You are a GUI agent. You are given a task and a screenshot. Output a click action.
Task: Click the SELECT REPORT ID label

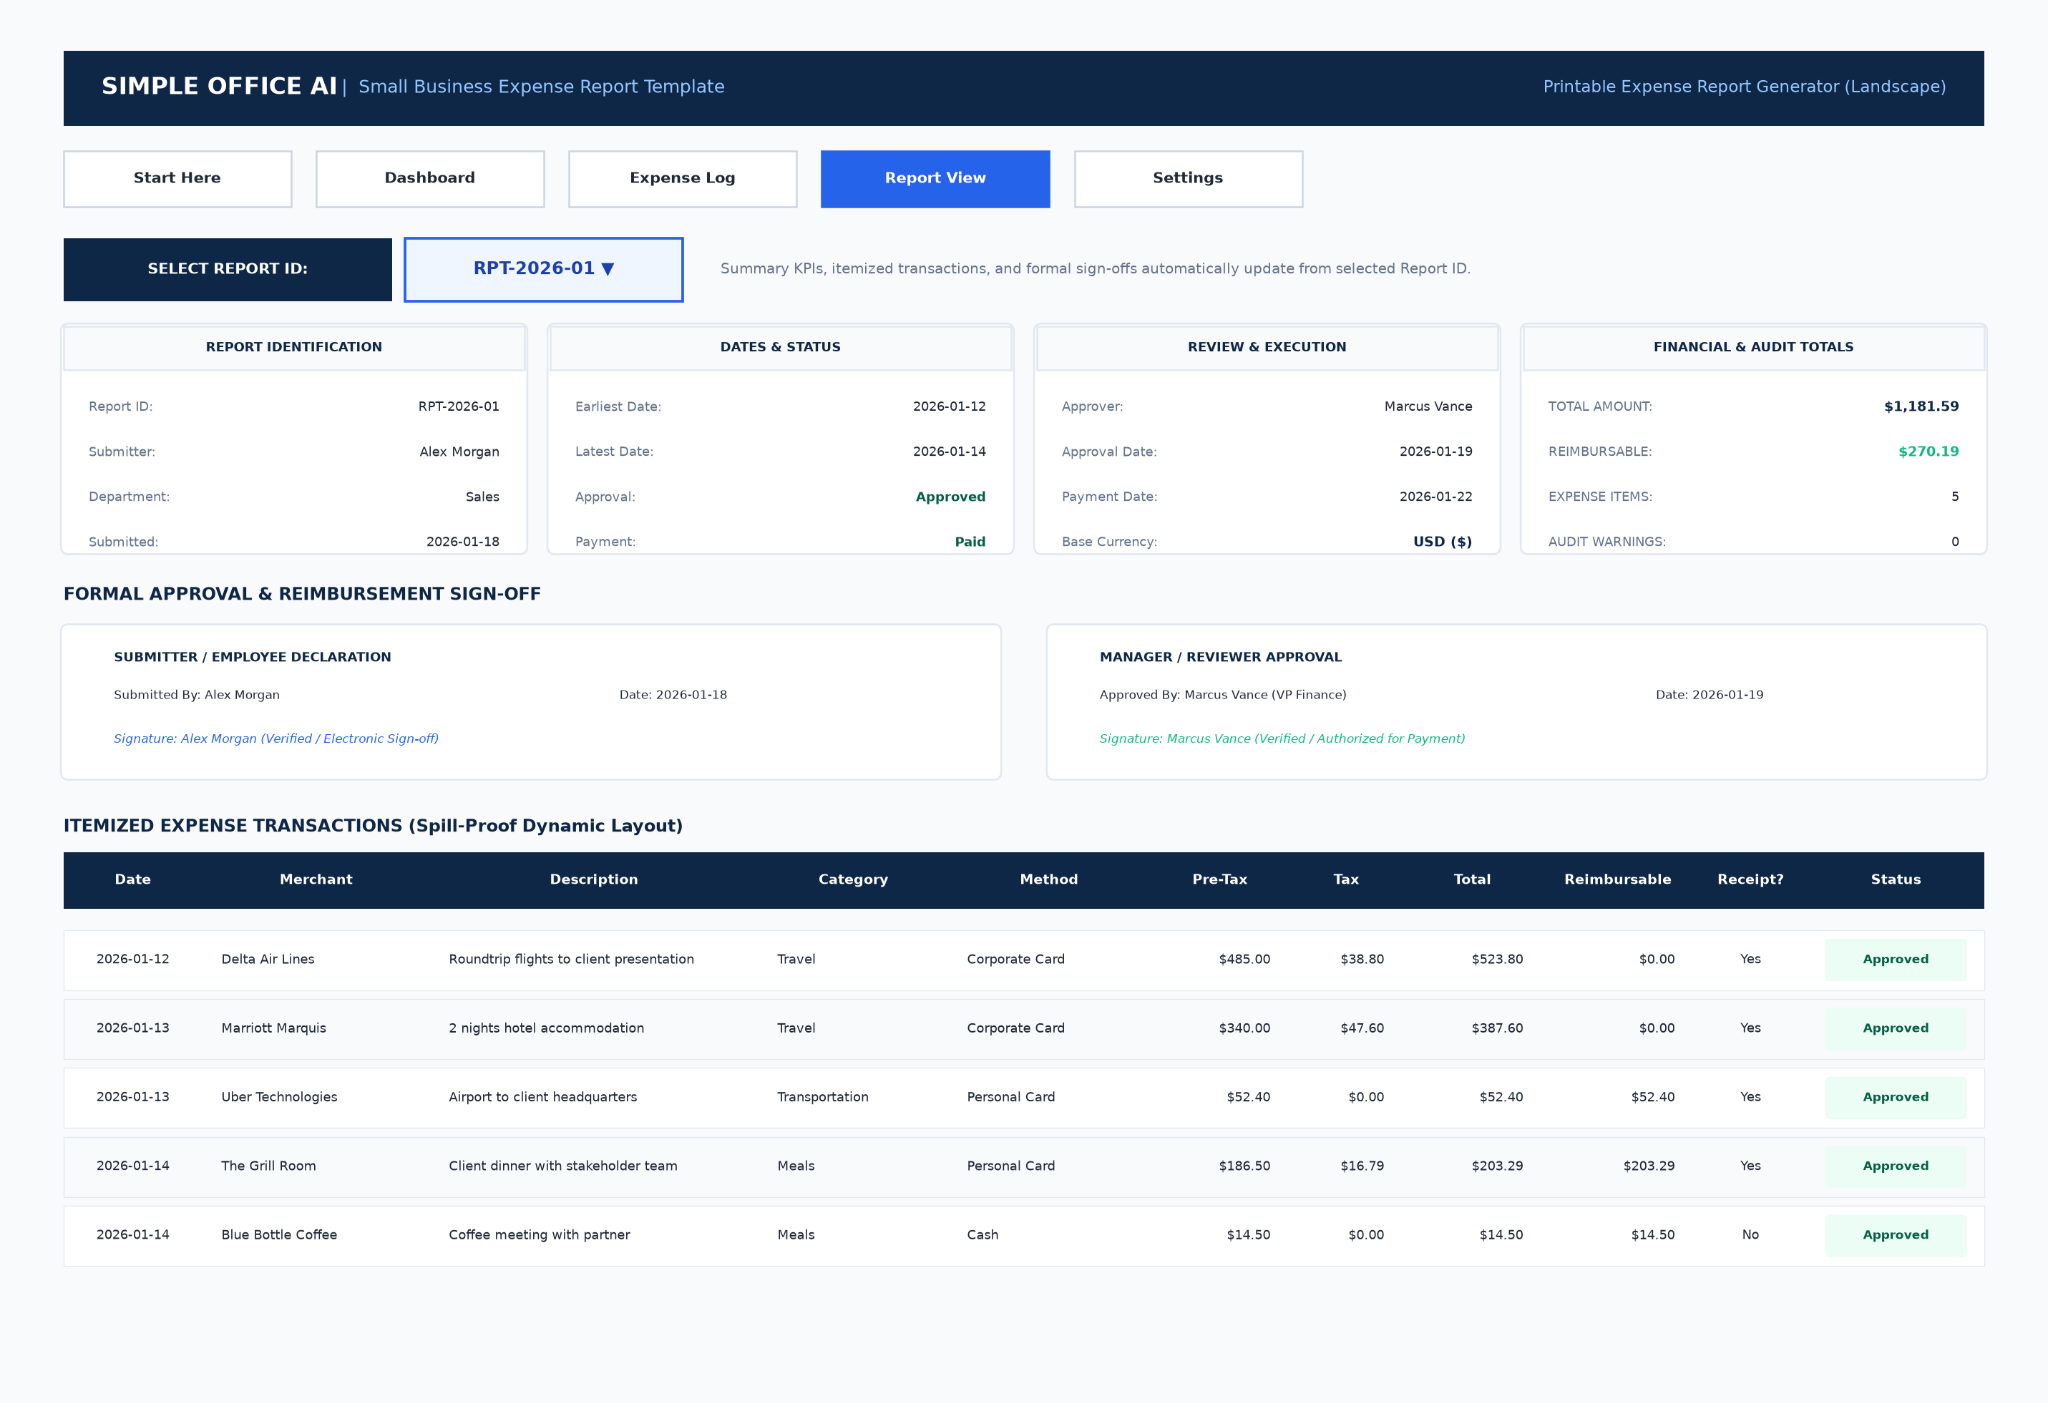coord(228,269)
